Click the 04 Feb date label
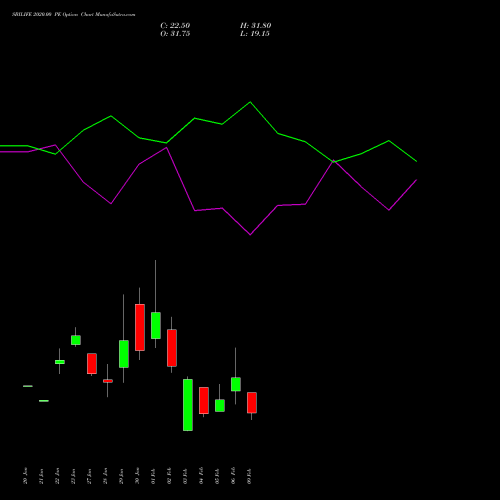 click(x=202, y=476)
